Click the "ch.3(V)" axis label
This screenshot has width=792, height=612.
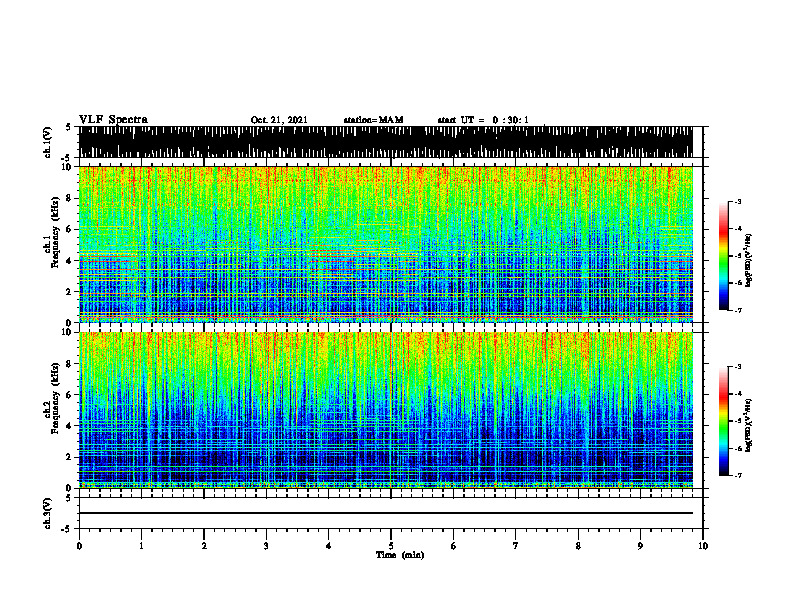tap(48, 513)
